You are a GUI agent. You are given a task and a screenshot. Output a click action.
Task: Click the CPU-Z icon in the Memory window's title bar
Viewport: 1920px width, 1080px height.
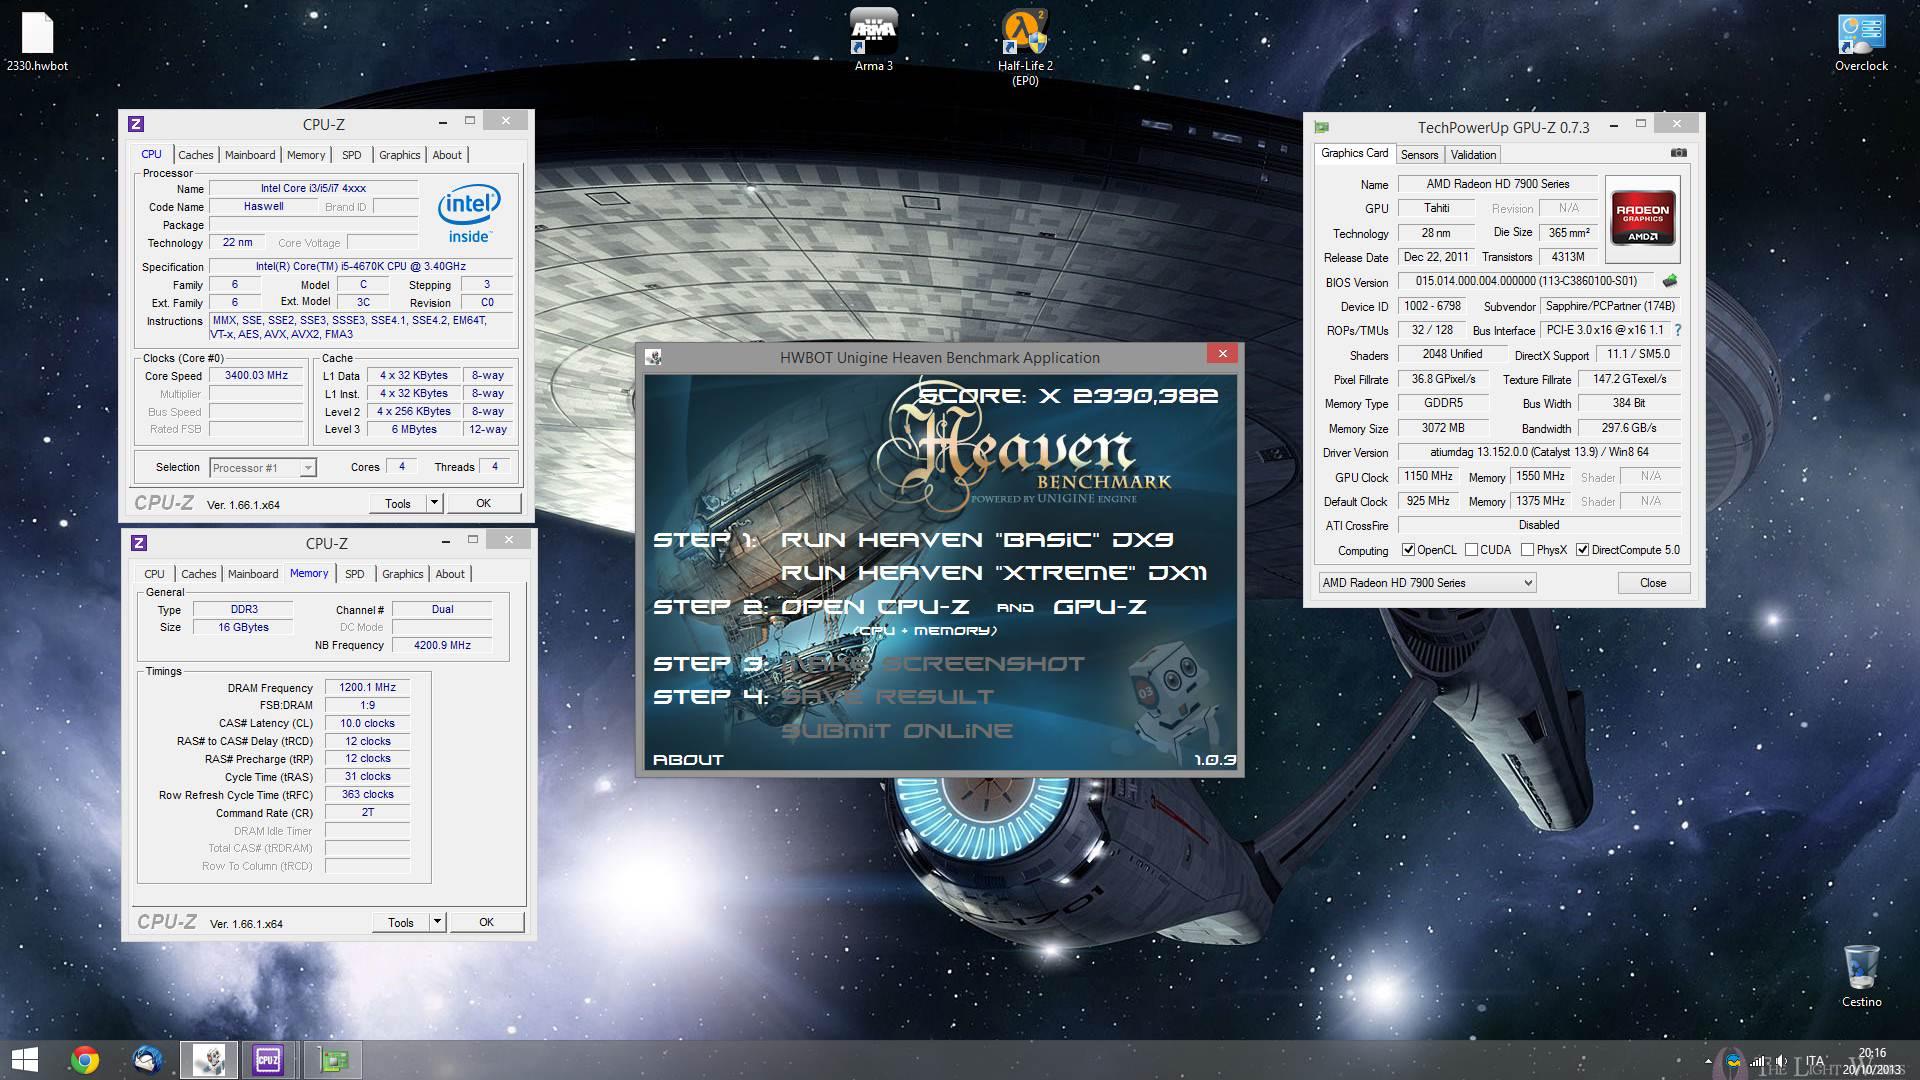pos(139,543)
